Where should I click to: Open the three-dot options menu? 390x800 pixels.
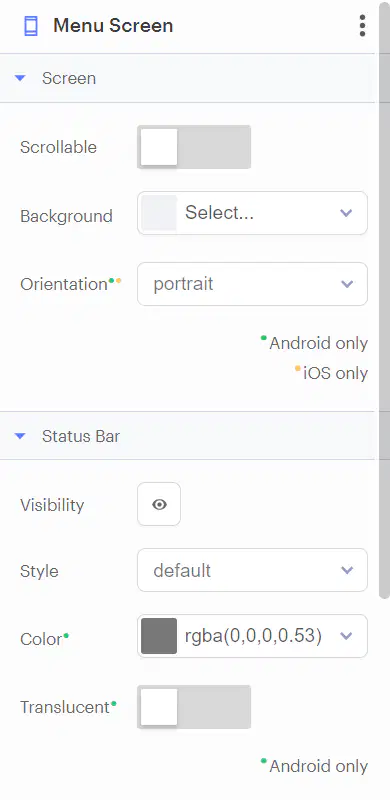pos(362,26)
